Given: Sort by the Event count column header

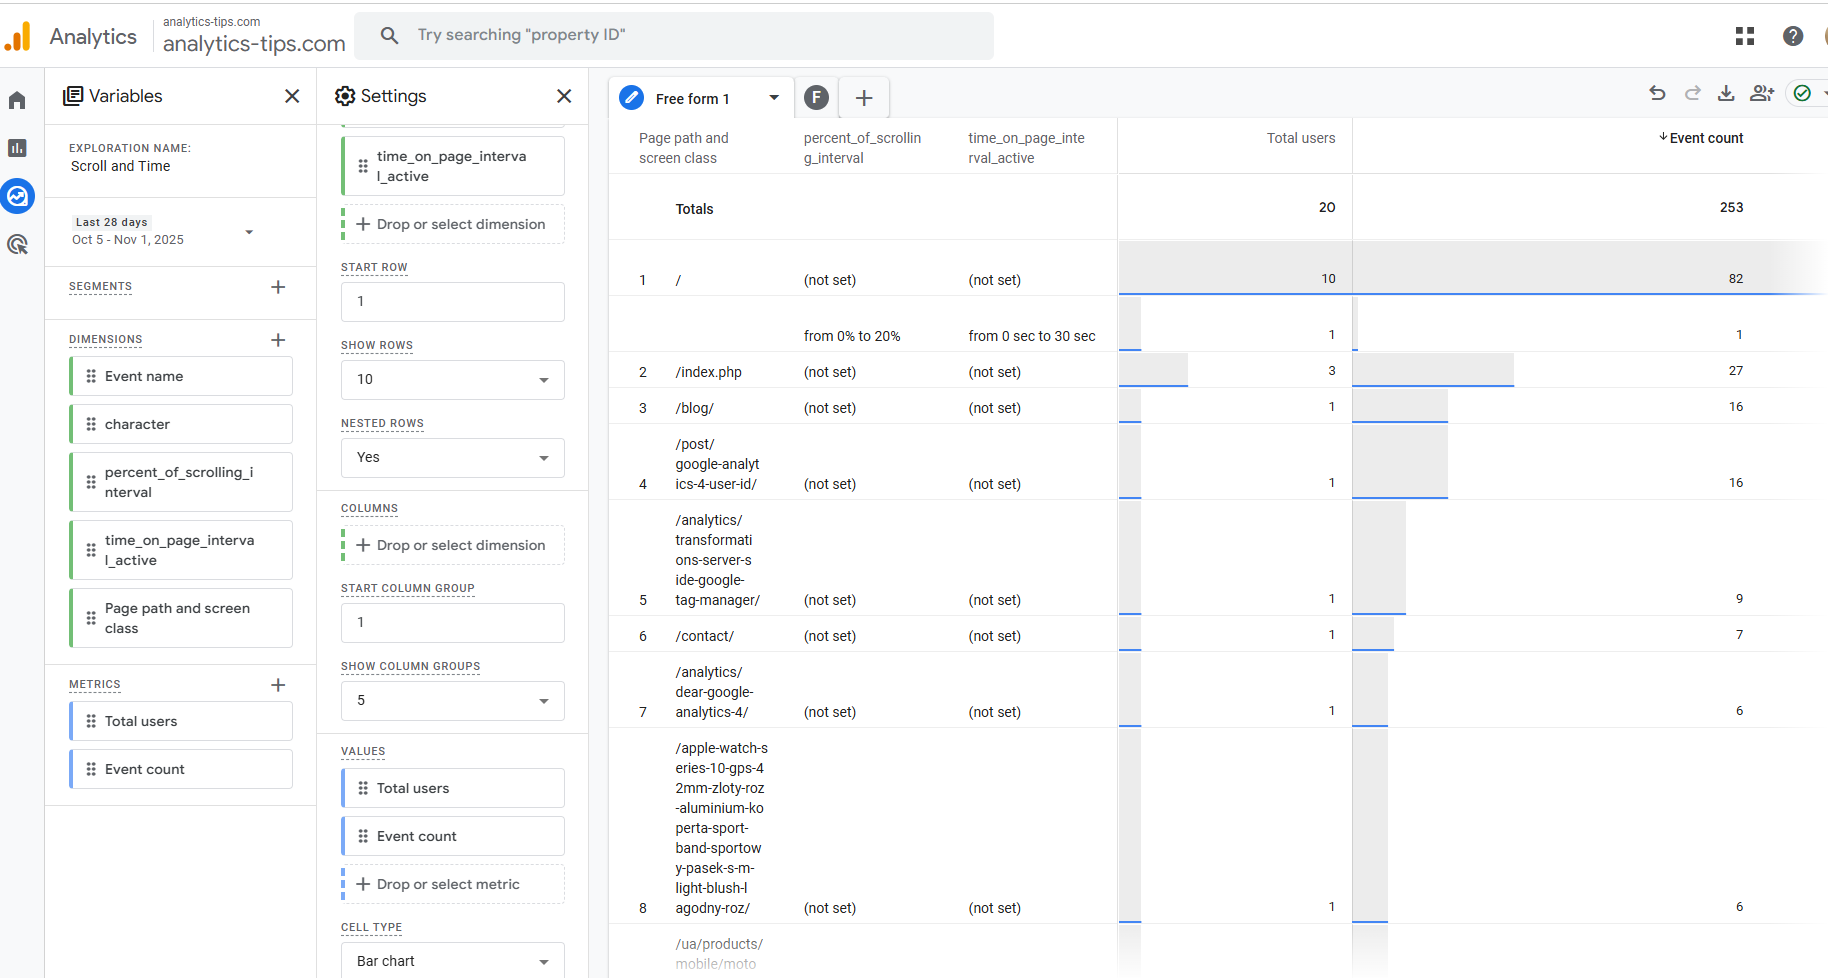Looking at the screenshot, I should click(x=1705, y=138).
